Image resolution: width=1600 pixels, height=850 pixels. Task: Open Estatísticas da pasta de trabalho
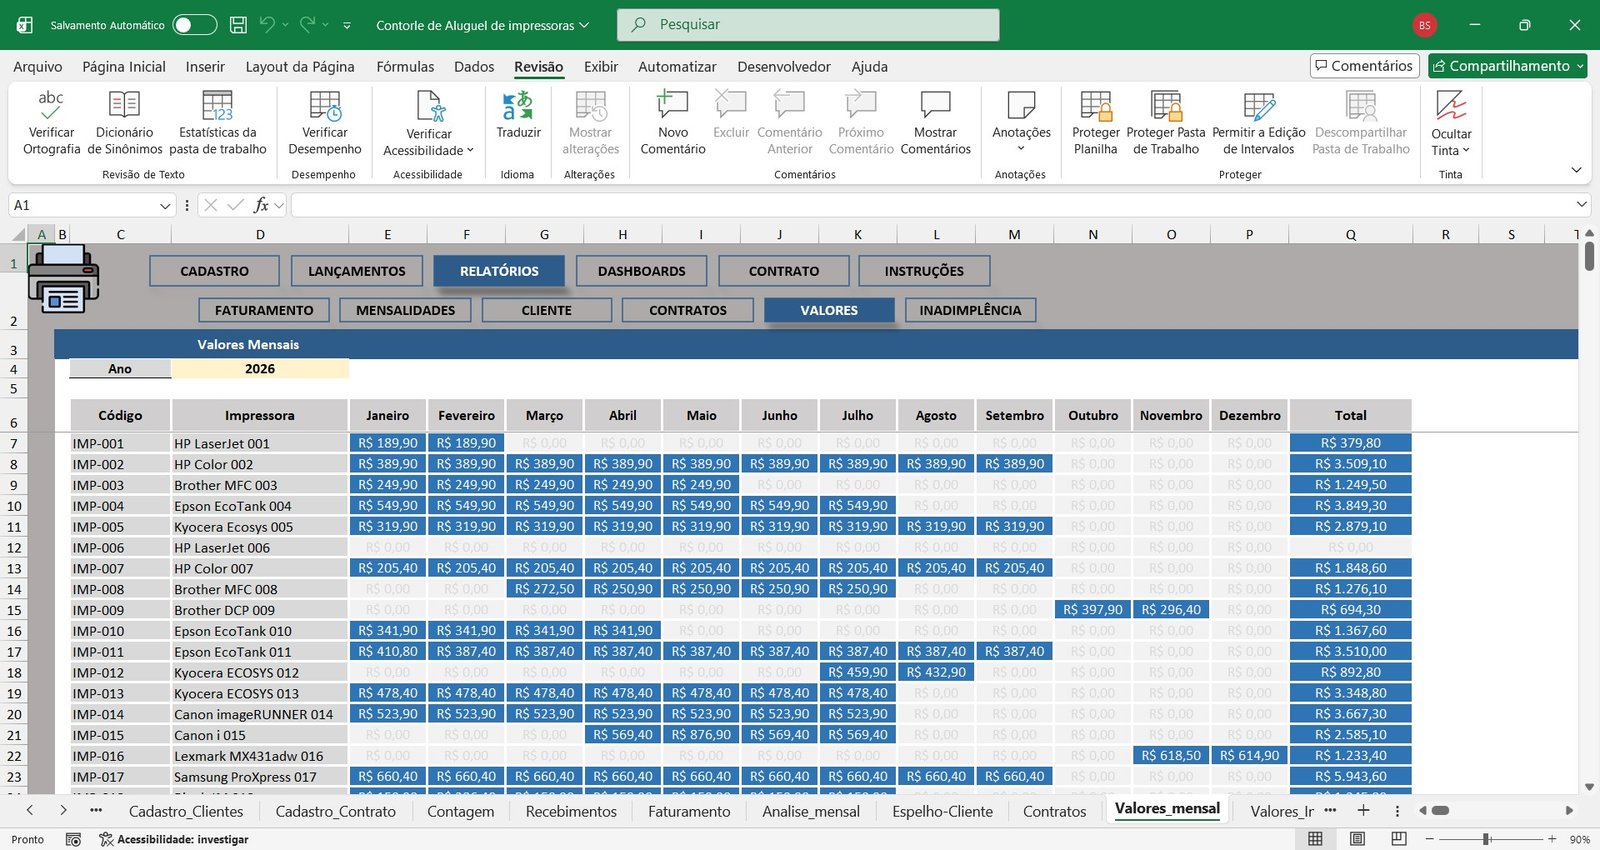[217, 123]
